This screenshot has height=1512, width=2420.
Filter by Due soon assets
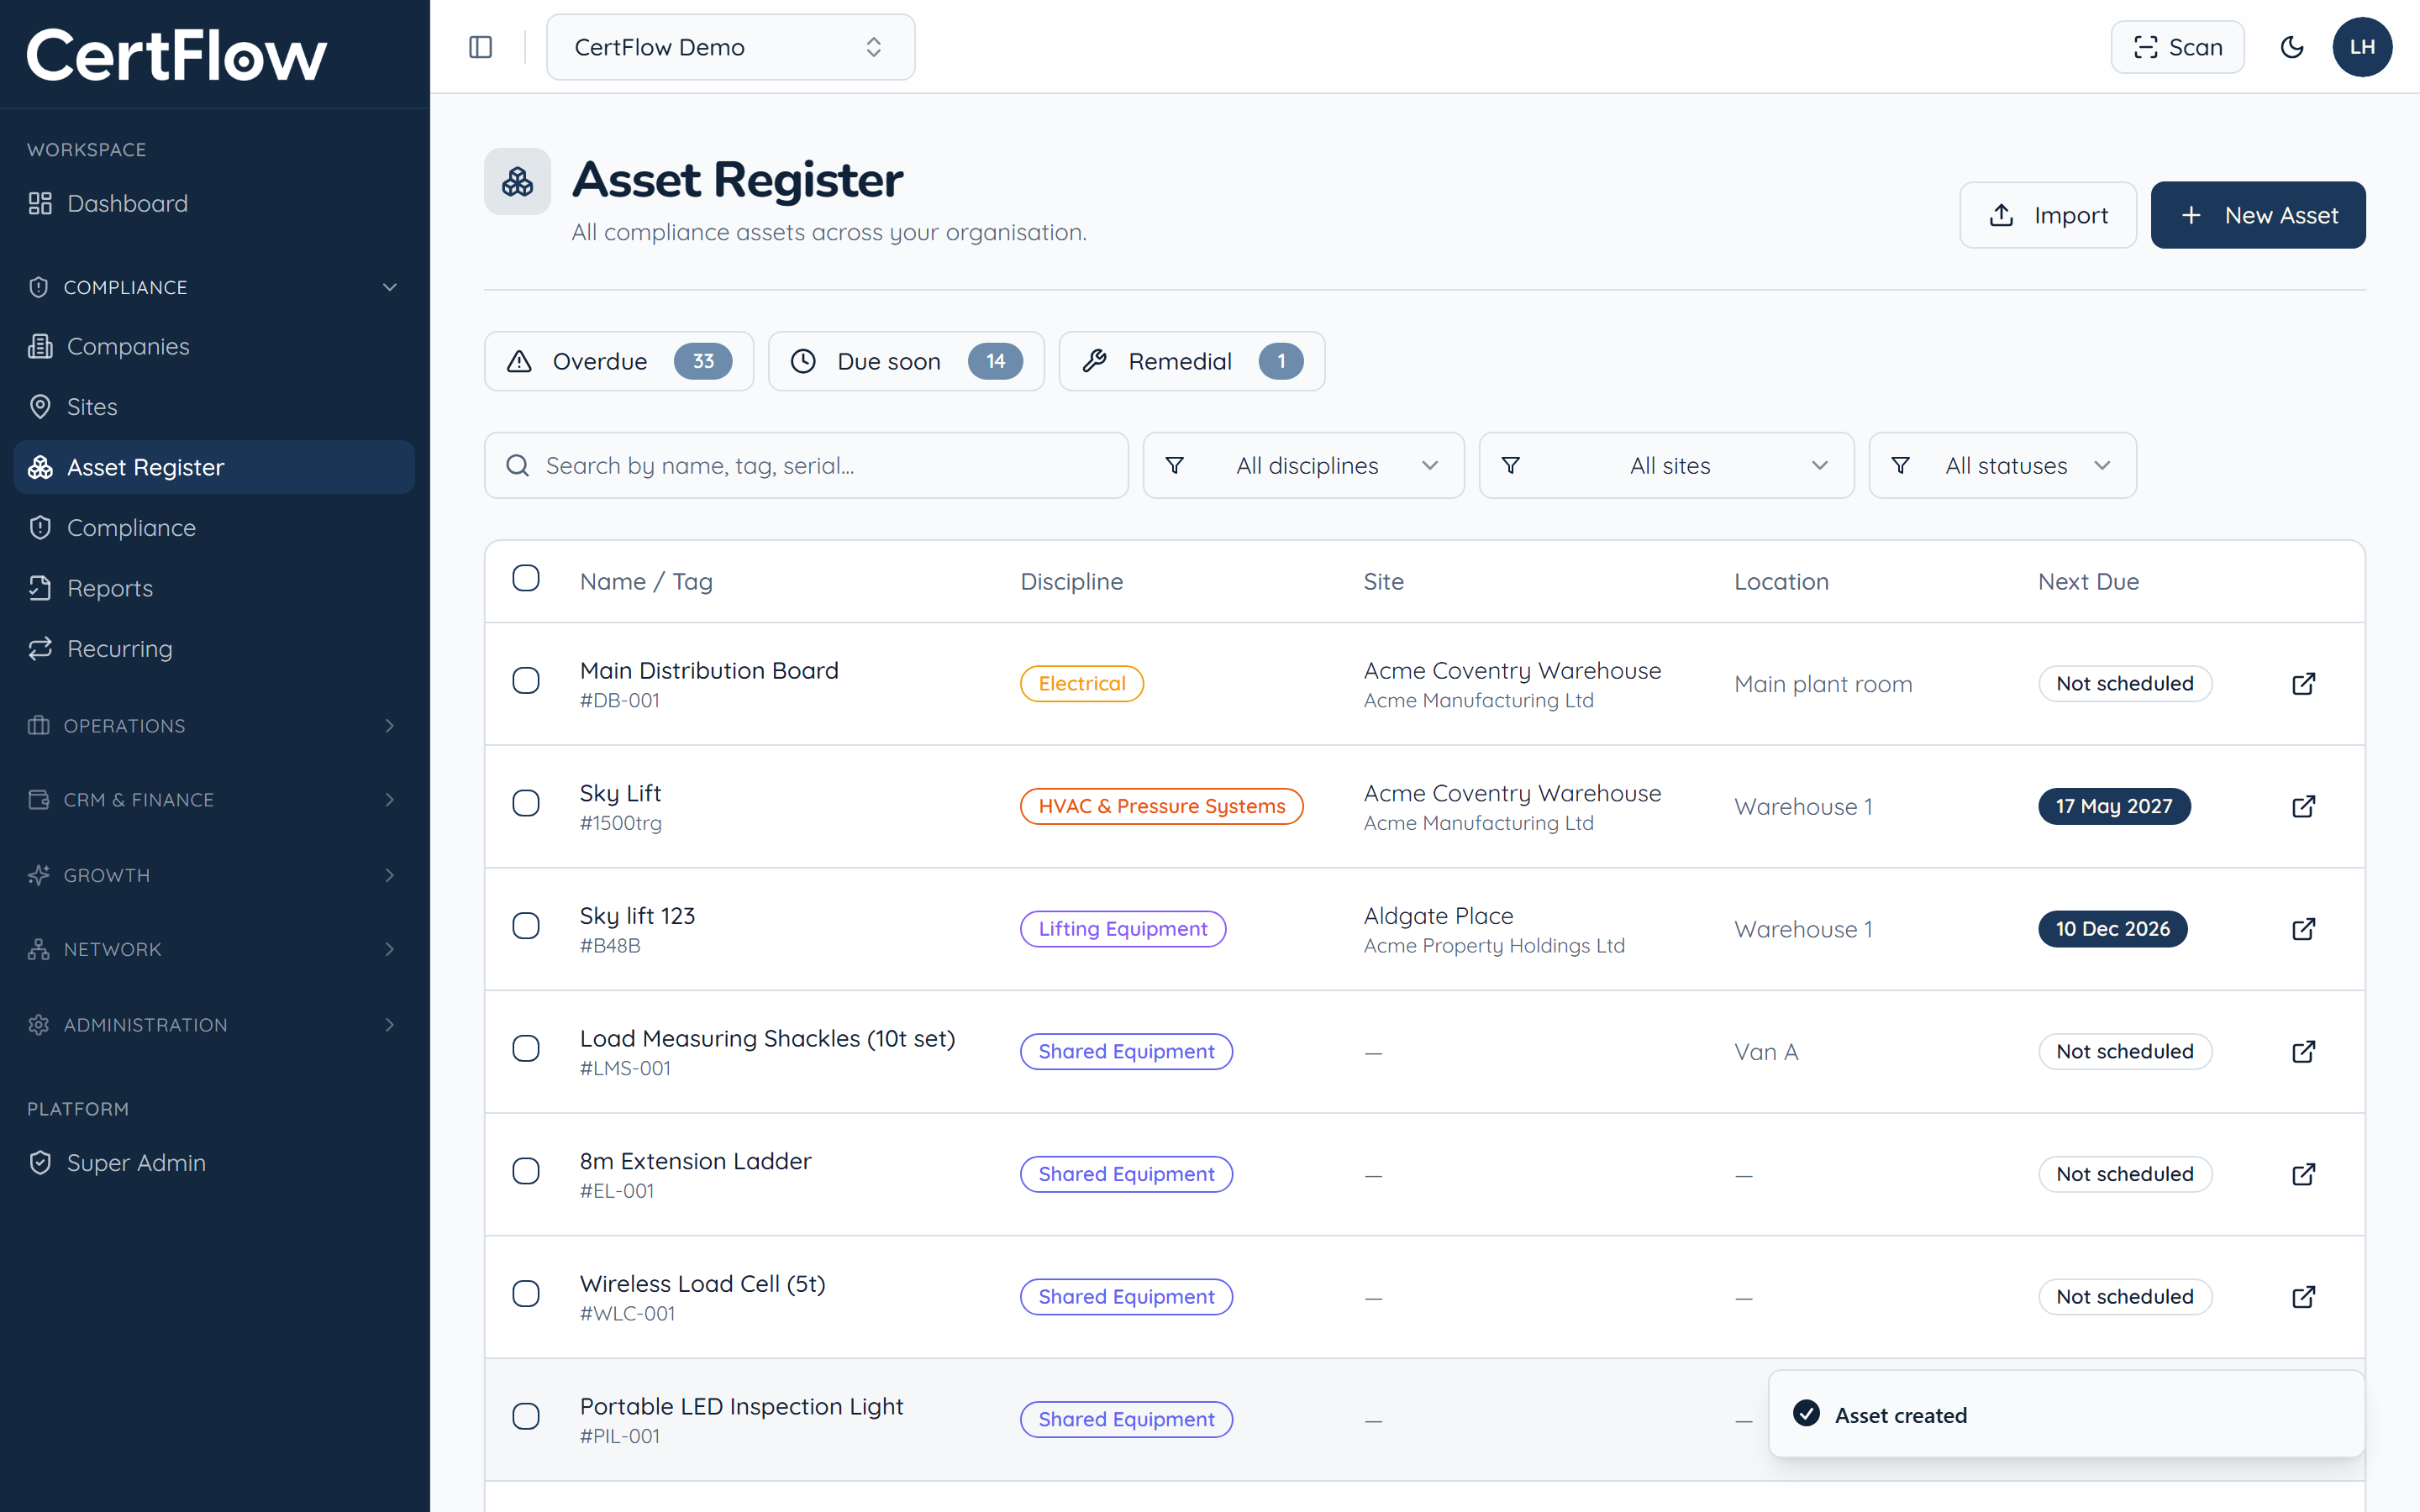coord(905,361)
